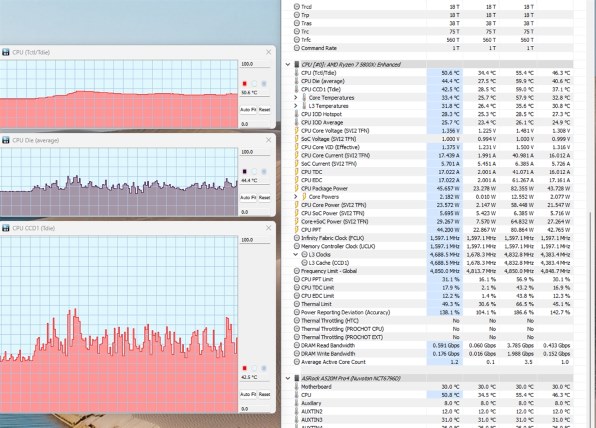
Task: Click the lightning icon of CPU EDC row
Action: point(297,180)
